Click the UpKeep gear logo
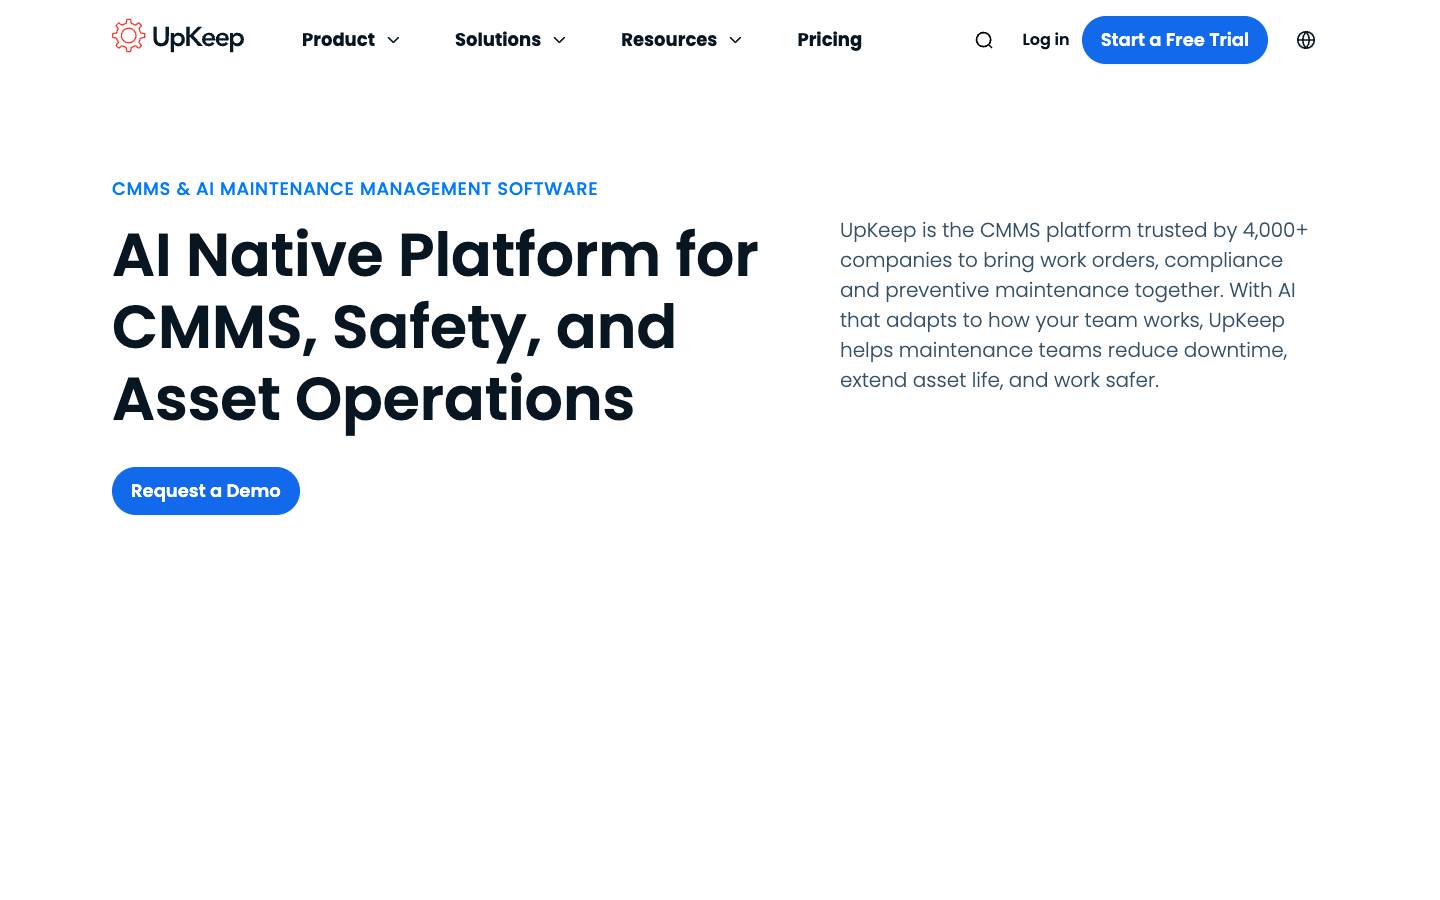 click(x=128, y=36)
